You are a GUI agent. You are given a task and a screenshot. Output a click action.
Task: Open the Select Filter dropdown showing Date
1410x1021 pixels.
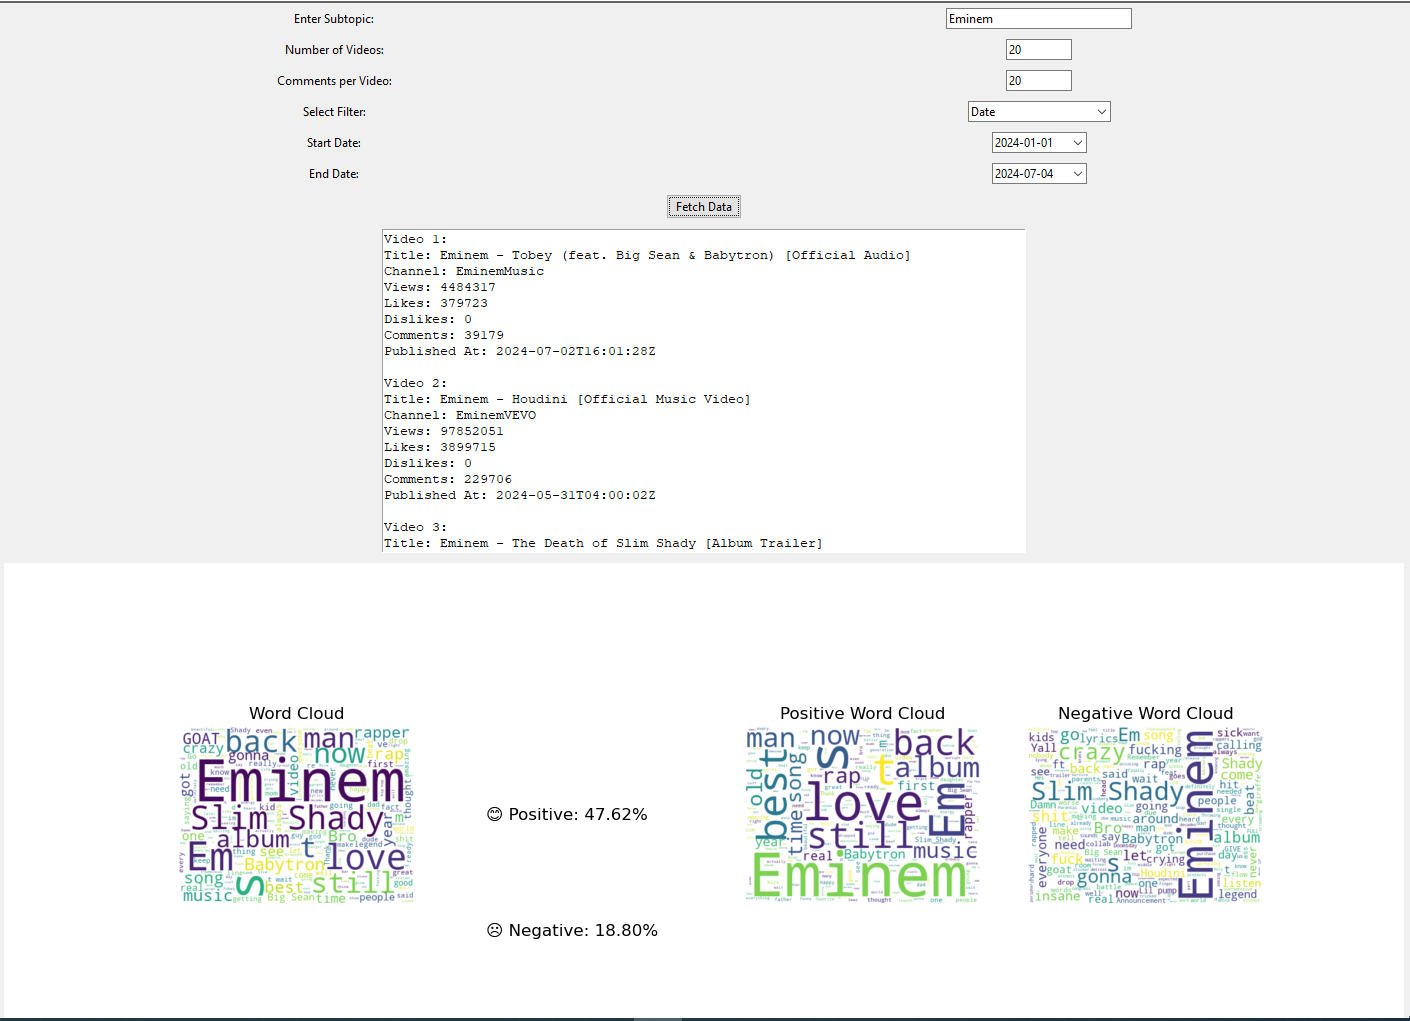1039,112
